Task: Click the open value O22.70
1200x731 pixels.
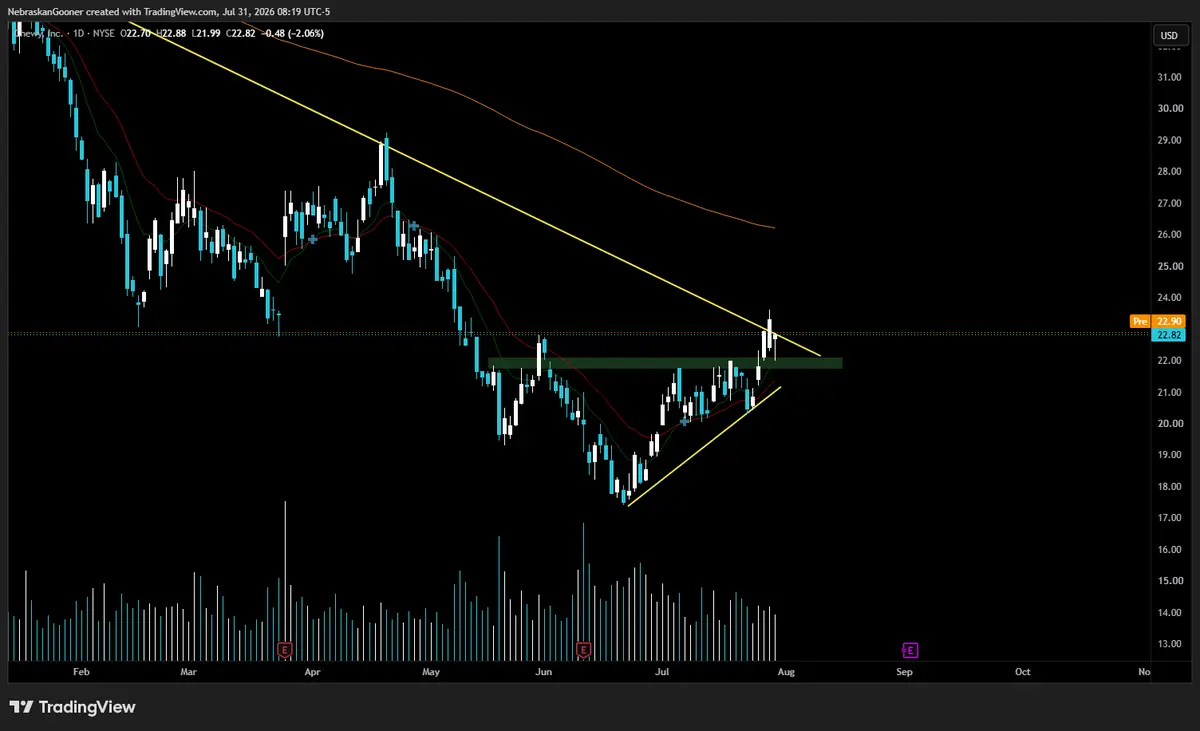Action: [136, 33]
